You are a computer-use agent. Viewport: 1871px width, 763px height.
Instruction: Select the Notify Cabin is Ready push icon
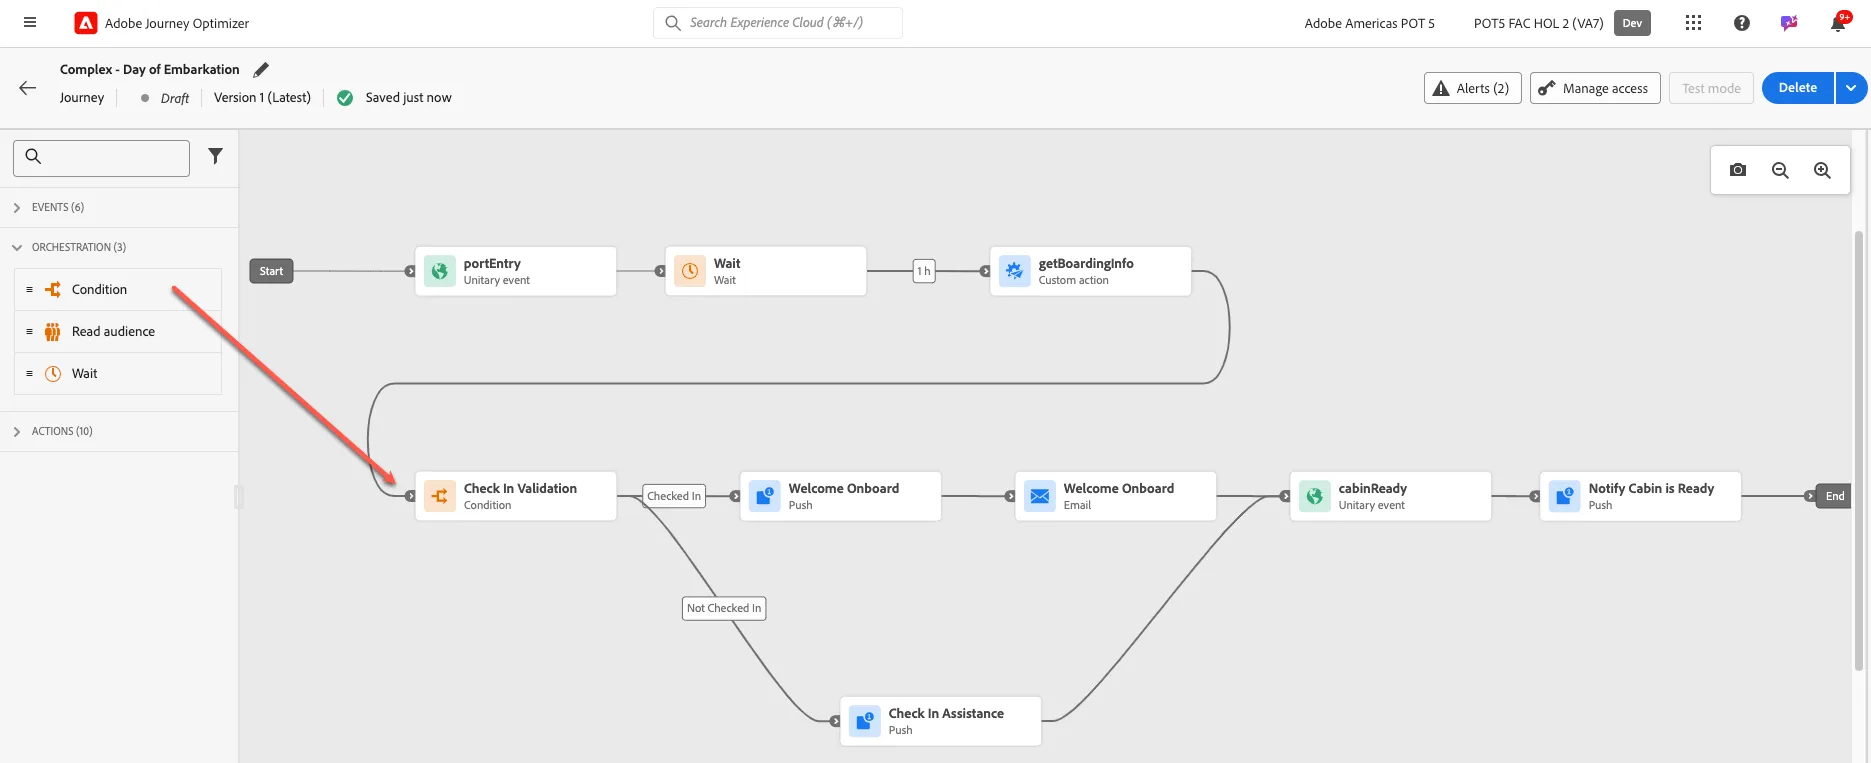tap(1565, 496)
